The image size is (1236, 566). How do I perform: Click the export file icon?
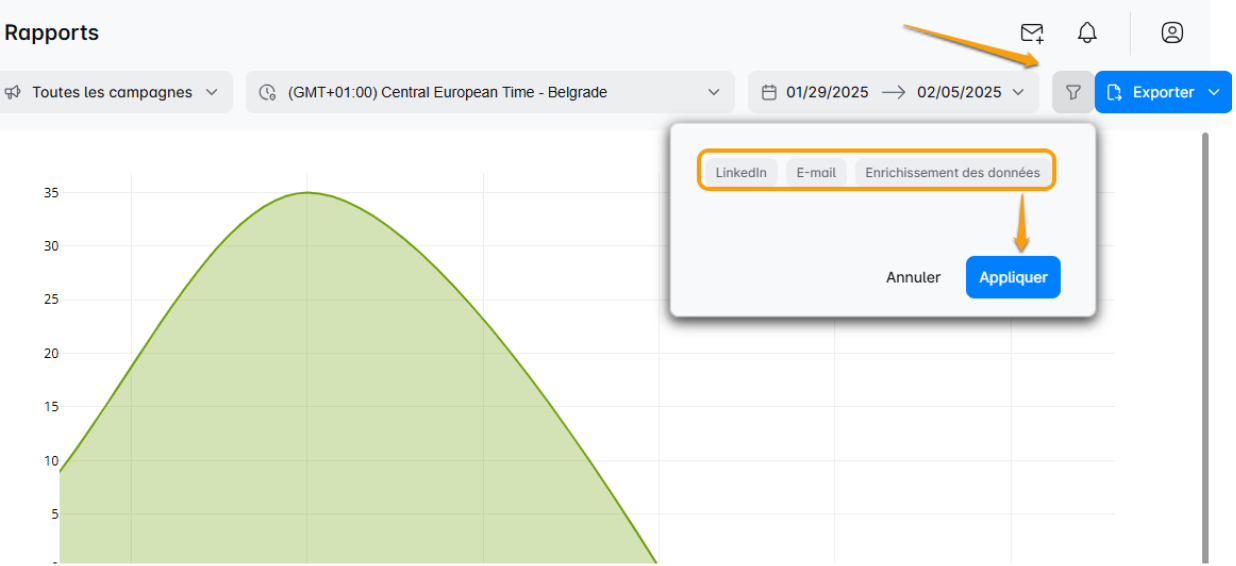1115,92
